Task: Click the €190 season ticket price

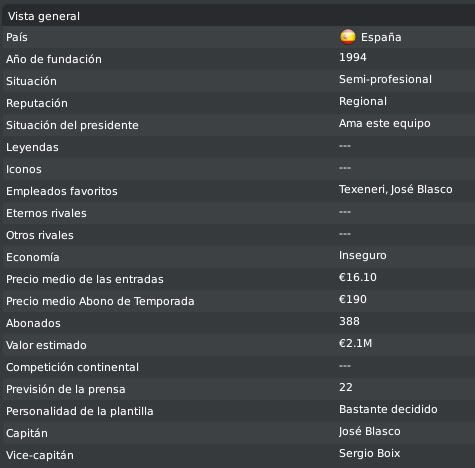Action: point(353,299)
